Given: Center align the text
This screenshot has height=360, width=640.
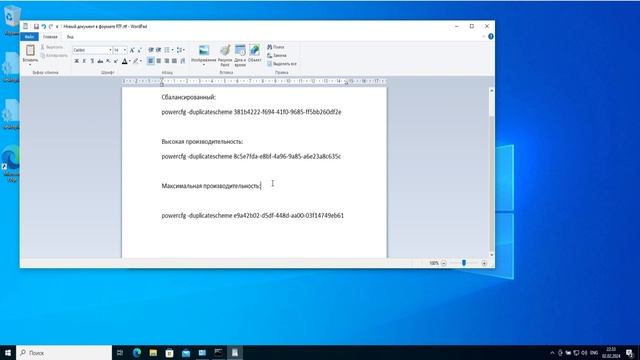Looking at the screenshot, I should 159,61.
